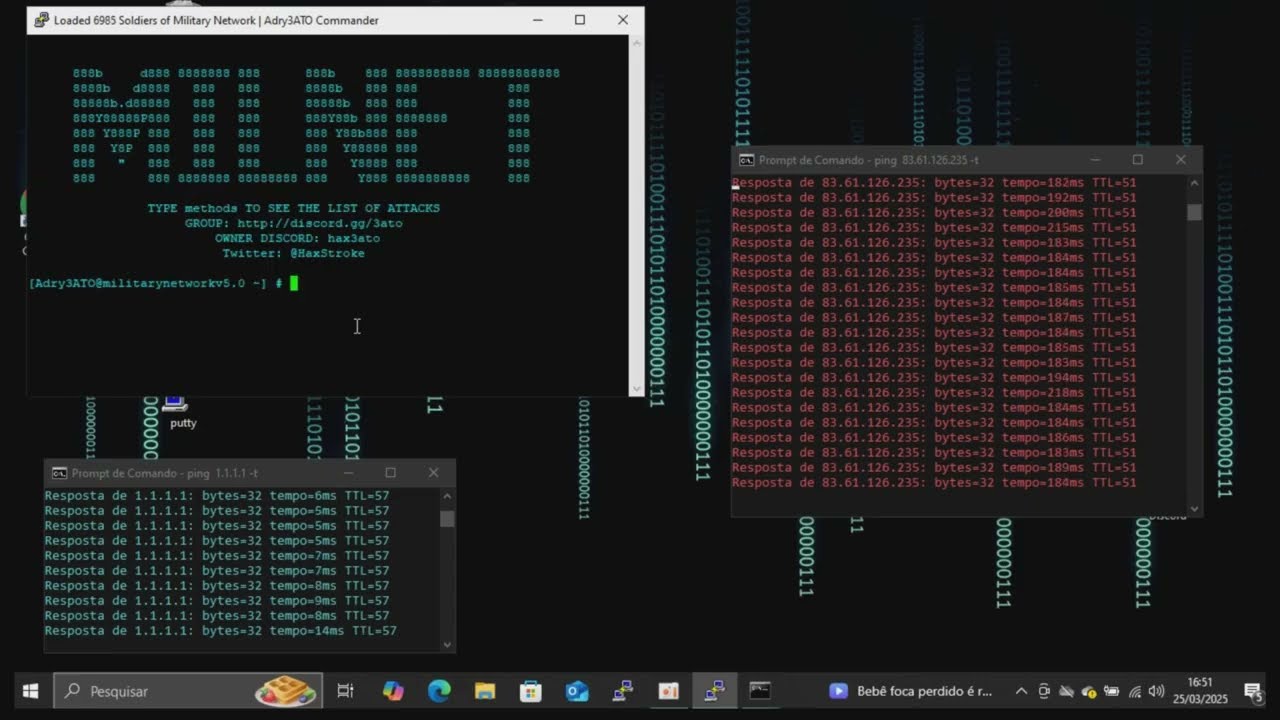The image size is (1280, 720).
Task: Click the 'tempo=218ms' reply line
Action: [934, 393]
